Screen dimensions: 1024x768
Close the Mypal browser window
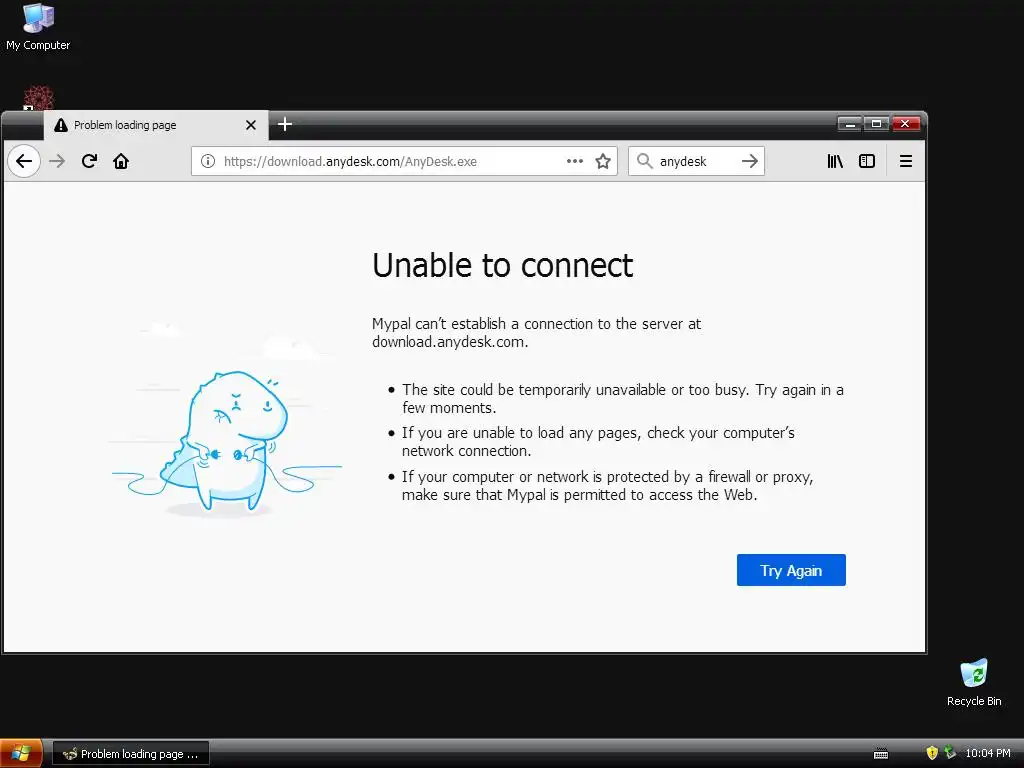(905, 123)
